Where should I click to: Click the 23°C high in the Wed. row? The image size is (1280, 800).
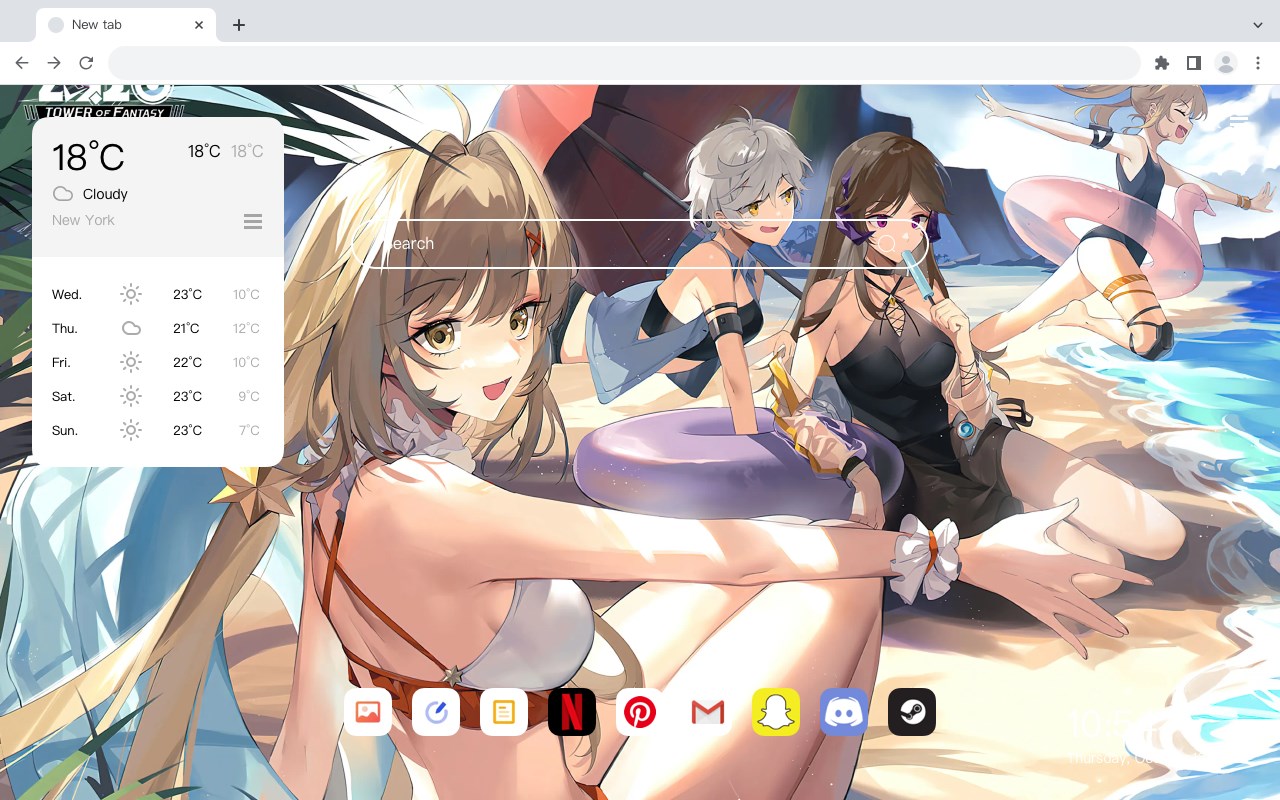coord(187,294)
